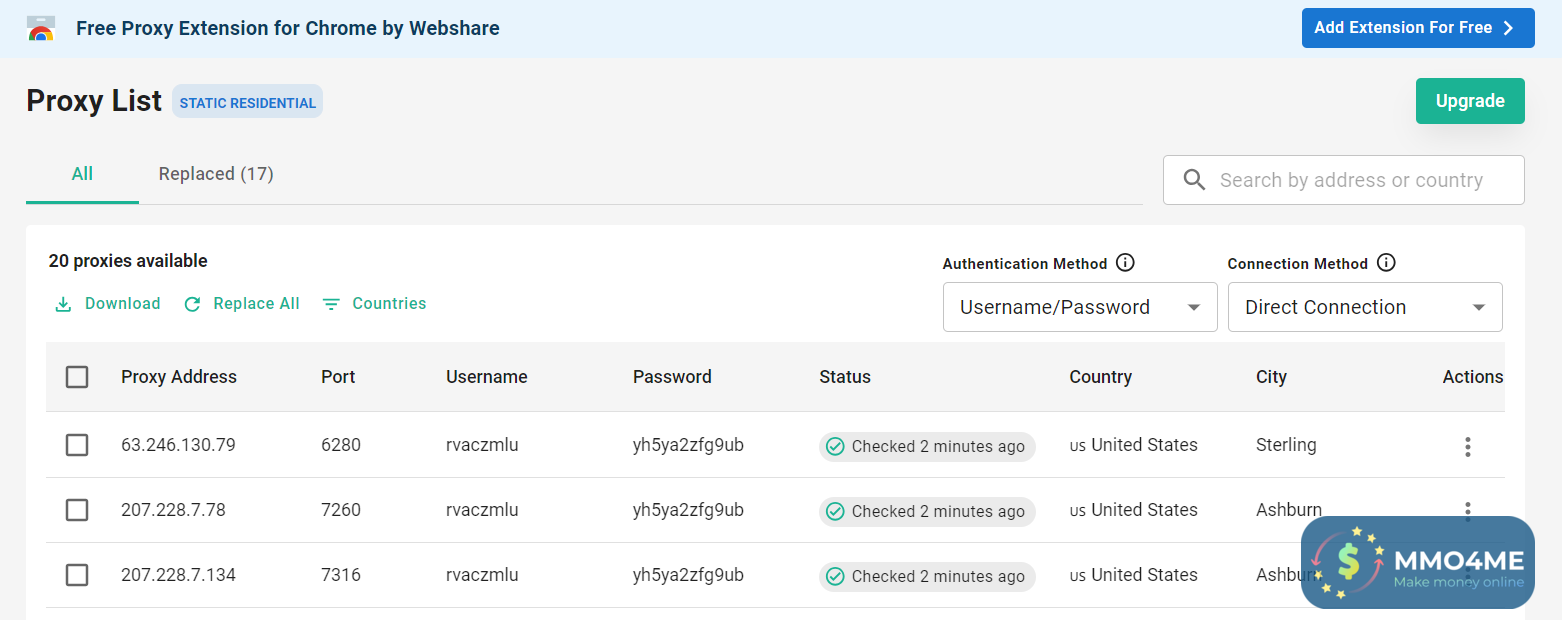Image resolution: width=1562 pixels, height=620 pixels.
Task: Open the Direct Connection dropdown
Action: tap(1365, 307)
